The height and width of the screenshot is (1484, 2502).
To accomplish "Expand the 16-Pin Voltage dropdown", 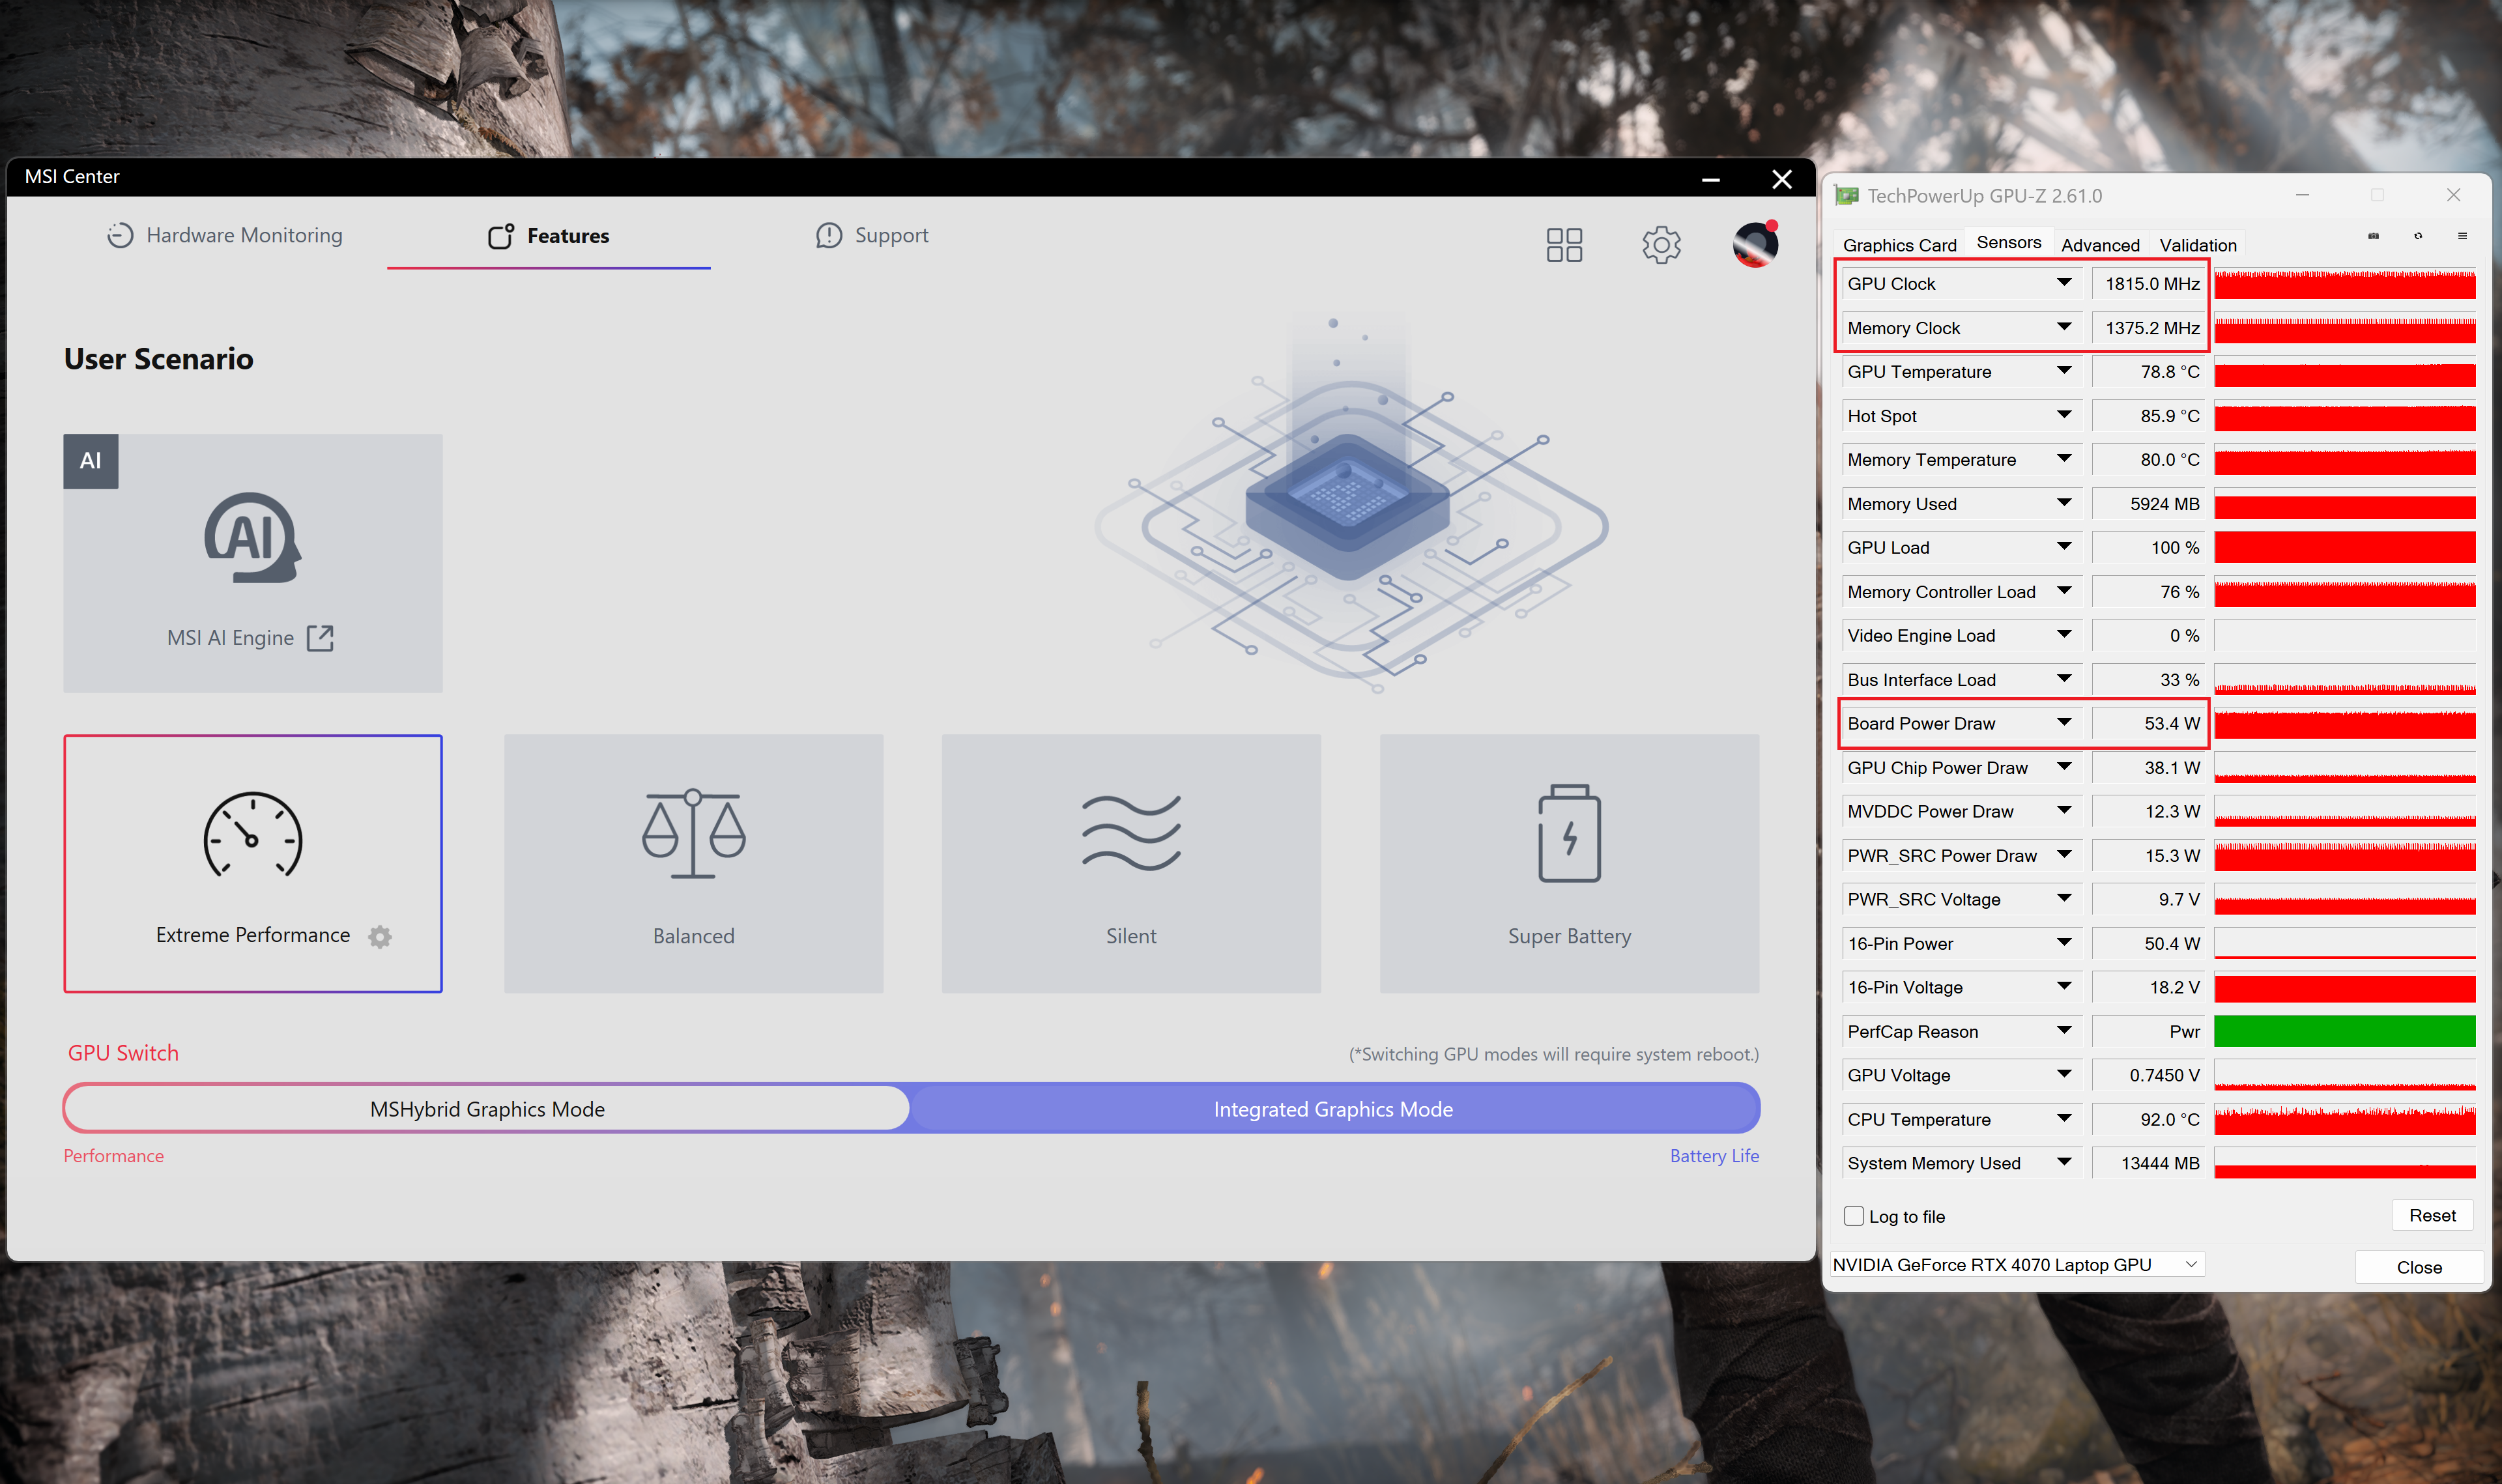I will click(x=2064, y=987).
